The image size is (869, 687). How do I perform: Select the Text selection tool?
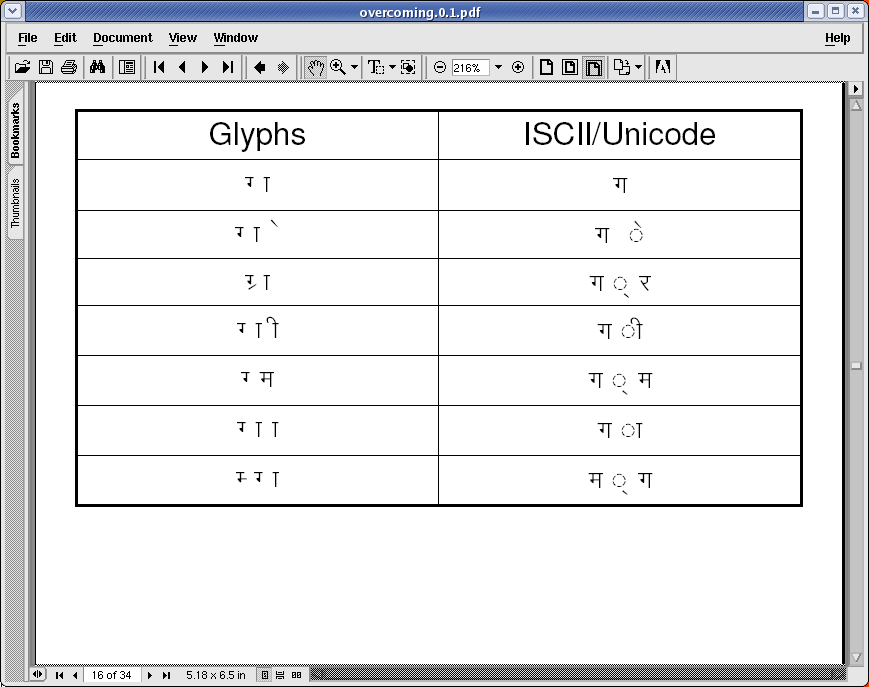pos(376,67)
